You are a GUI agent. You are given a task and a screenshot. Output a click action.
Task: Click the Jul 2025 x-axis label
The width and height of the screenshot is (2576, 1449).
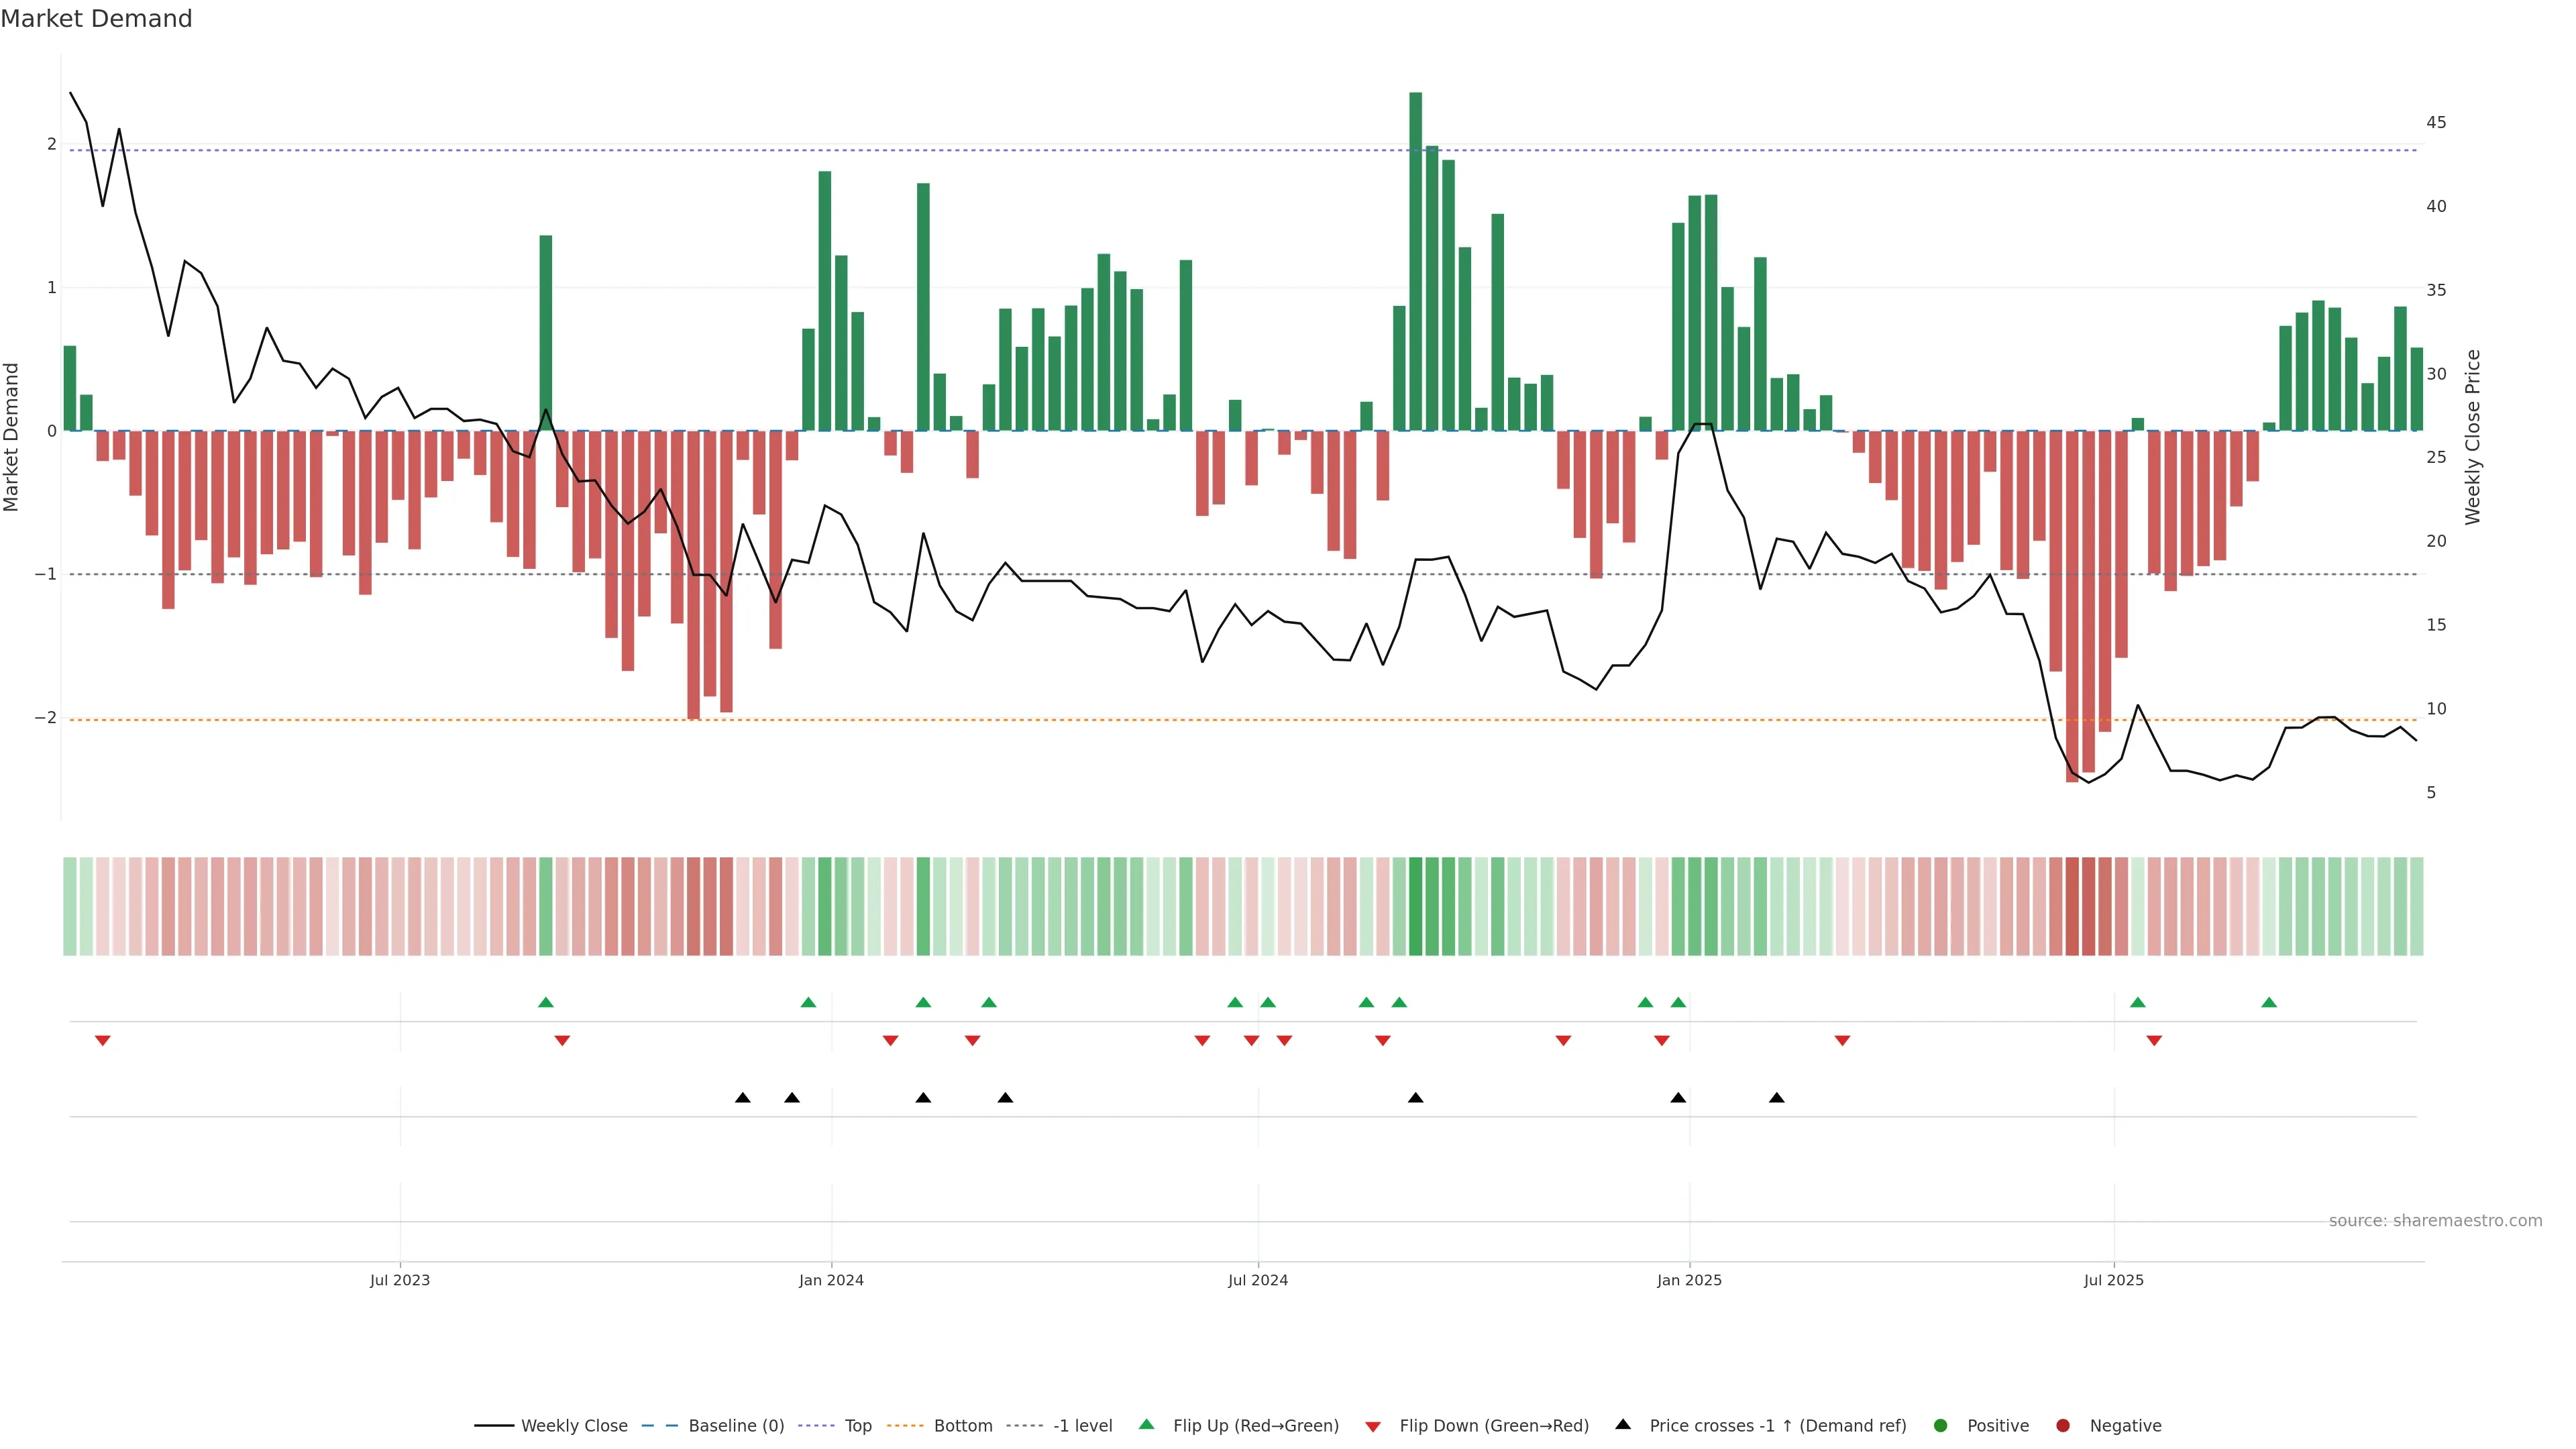[x=2113, y=1280]
